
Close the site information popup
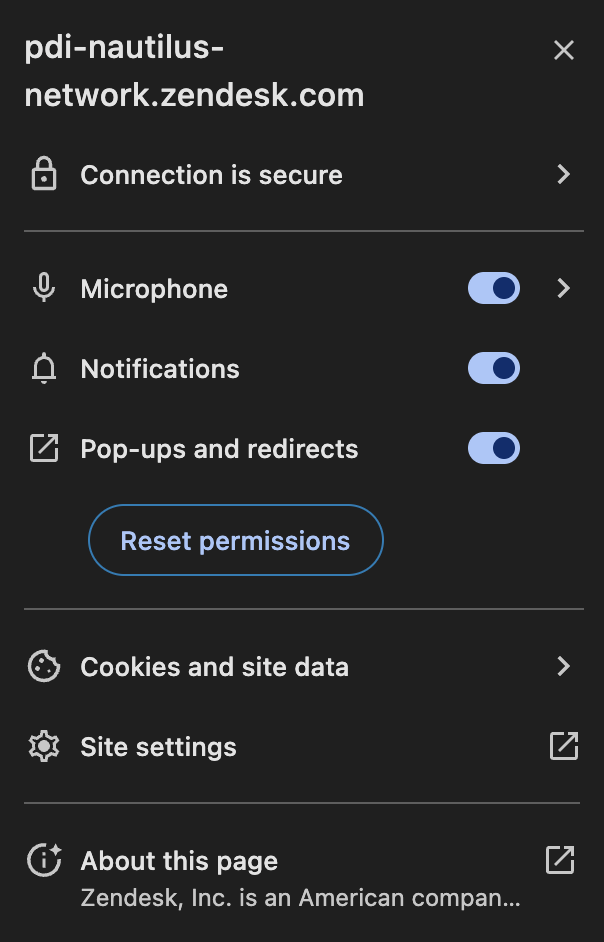tap(564, 50)
